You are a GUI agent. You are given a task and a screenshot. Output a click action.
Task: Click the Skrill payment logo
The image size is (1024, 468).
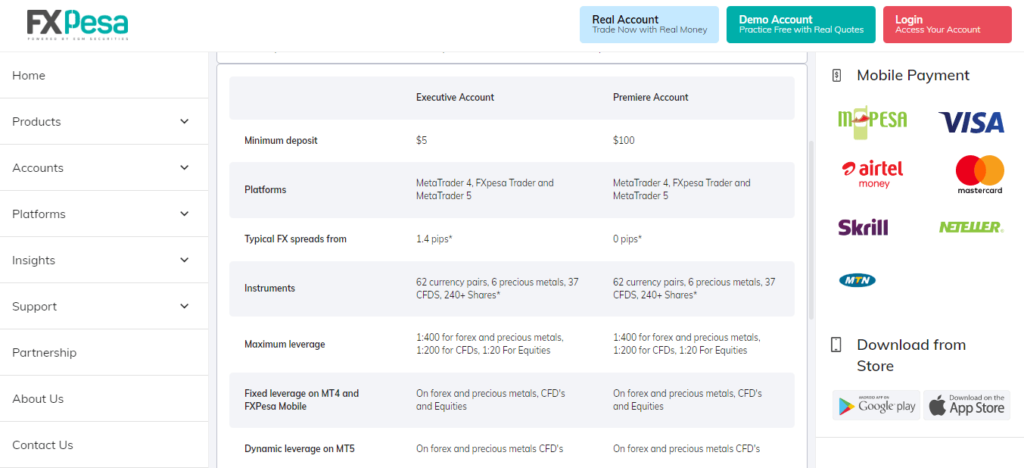click(x=863, y=227)
